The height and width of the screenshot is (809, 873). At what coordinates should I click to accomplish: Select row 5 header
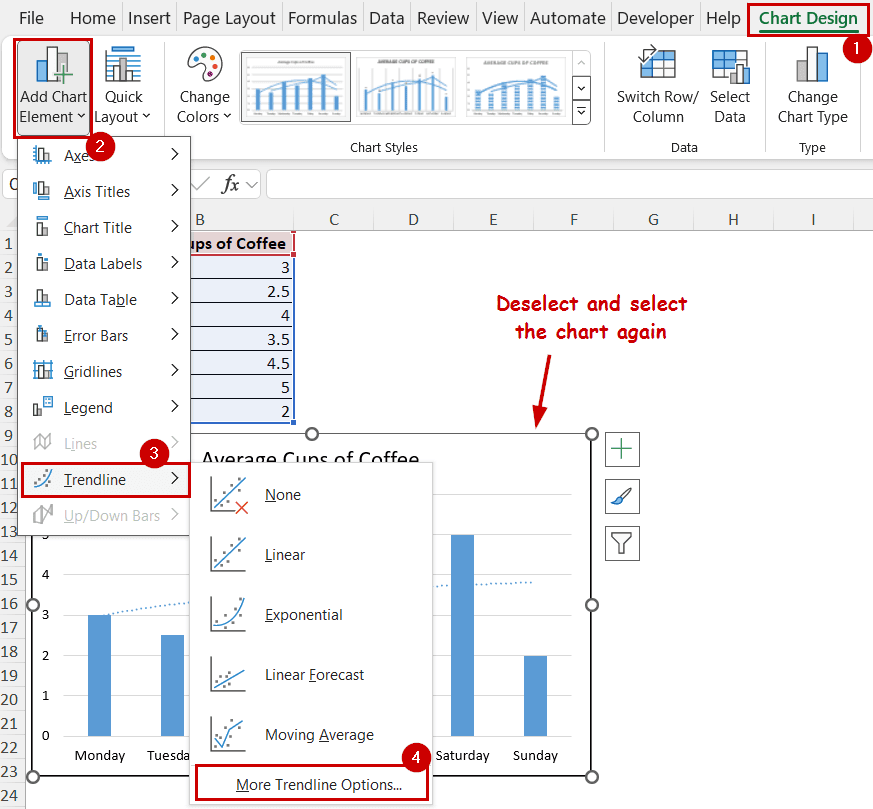8,339
